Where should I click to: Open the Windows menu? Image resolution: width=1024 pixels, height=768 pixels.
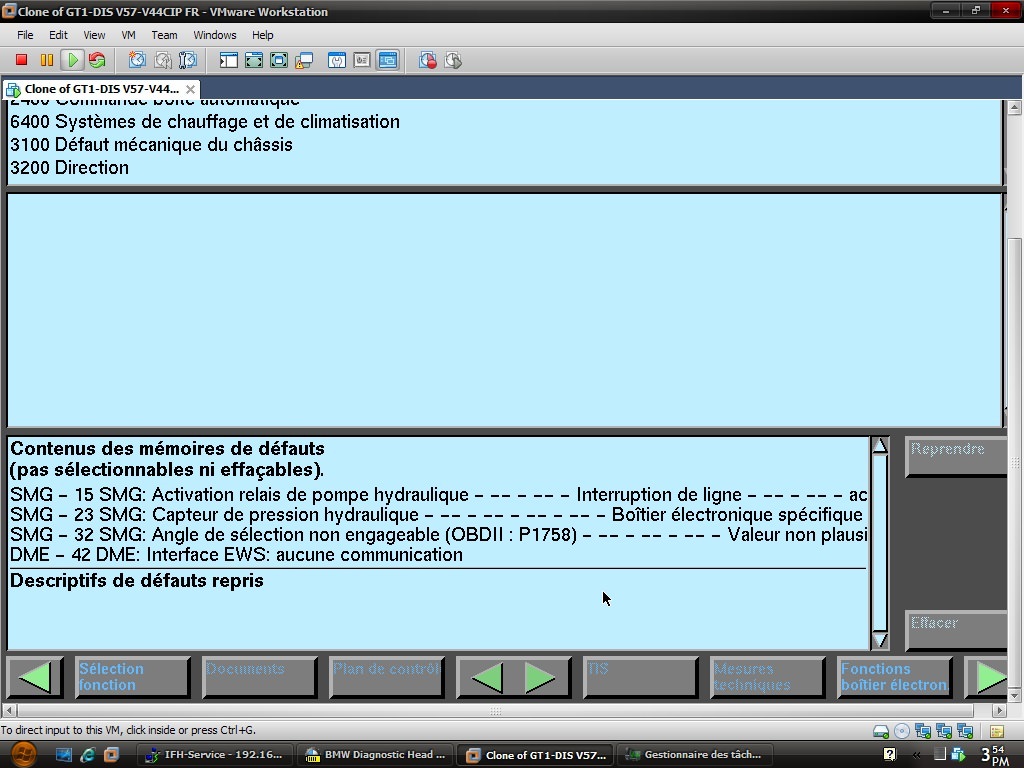click(x=214, y=35)
